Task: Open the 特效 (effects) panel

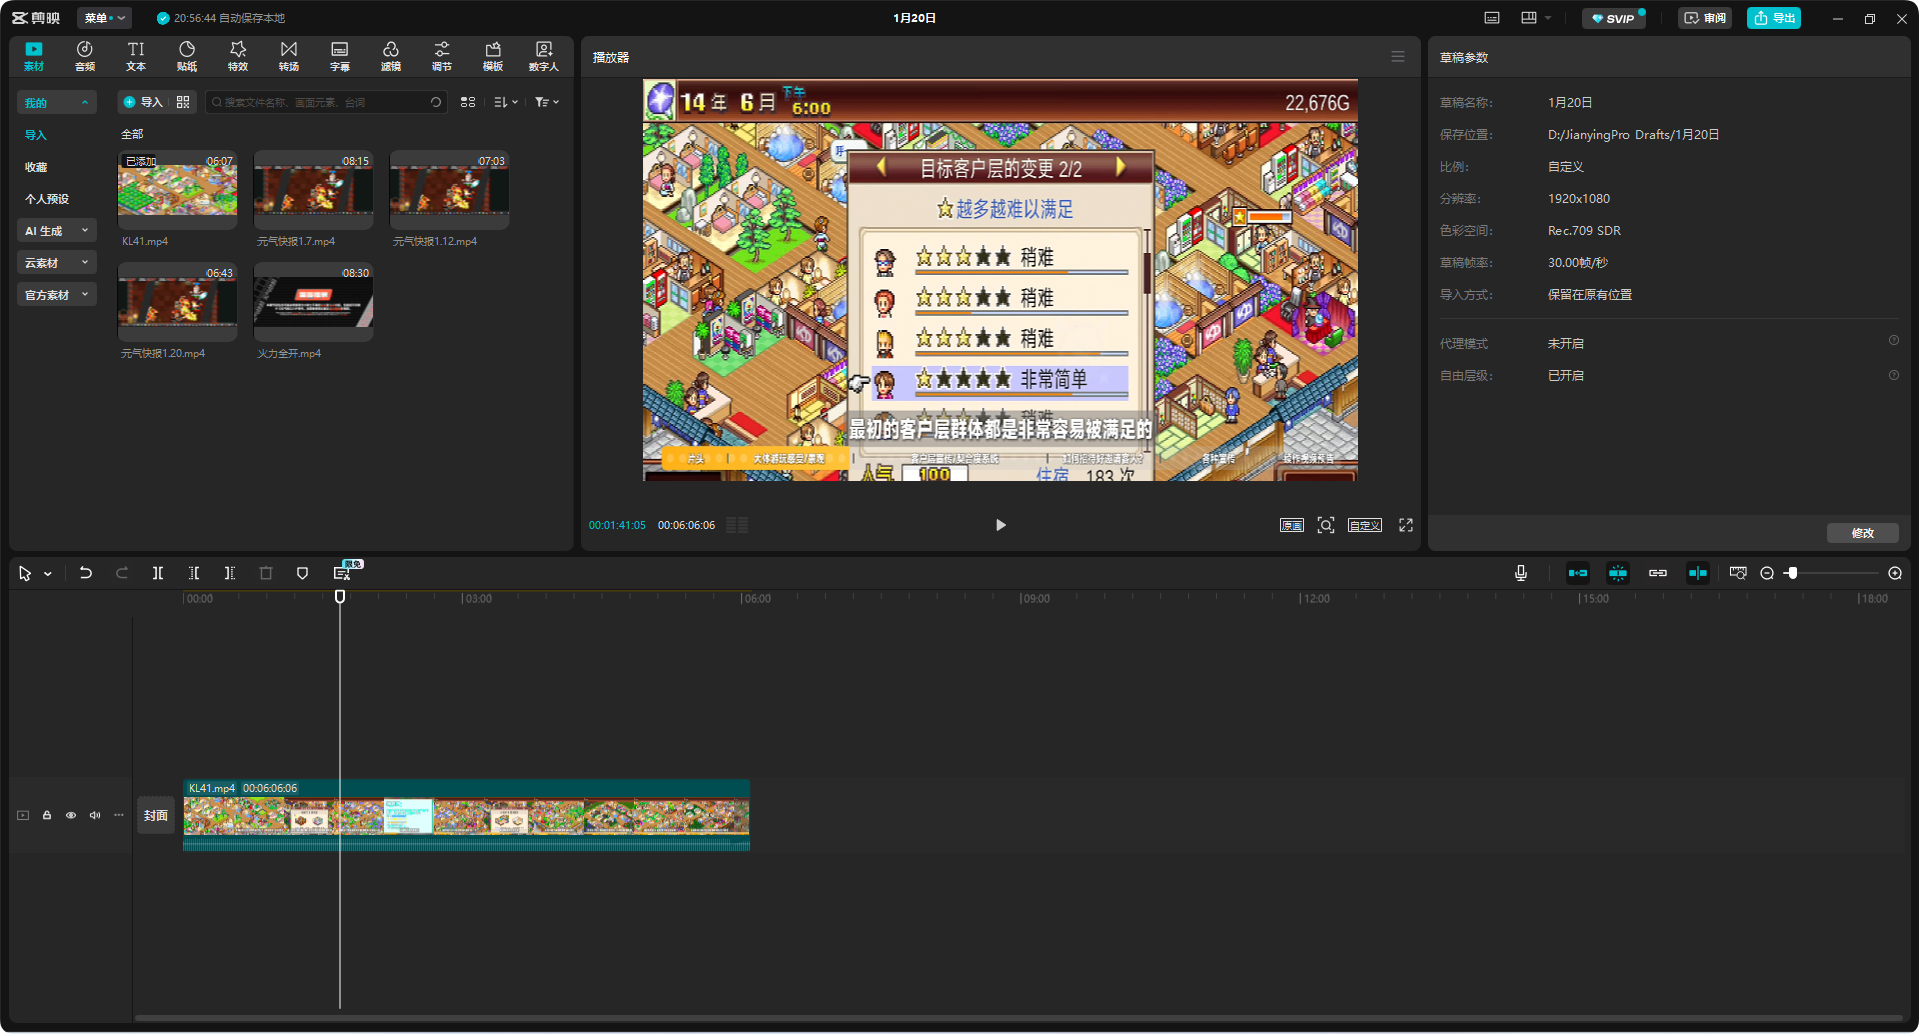Action: 238,56
